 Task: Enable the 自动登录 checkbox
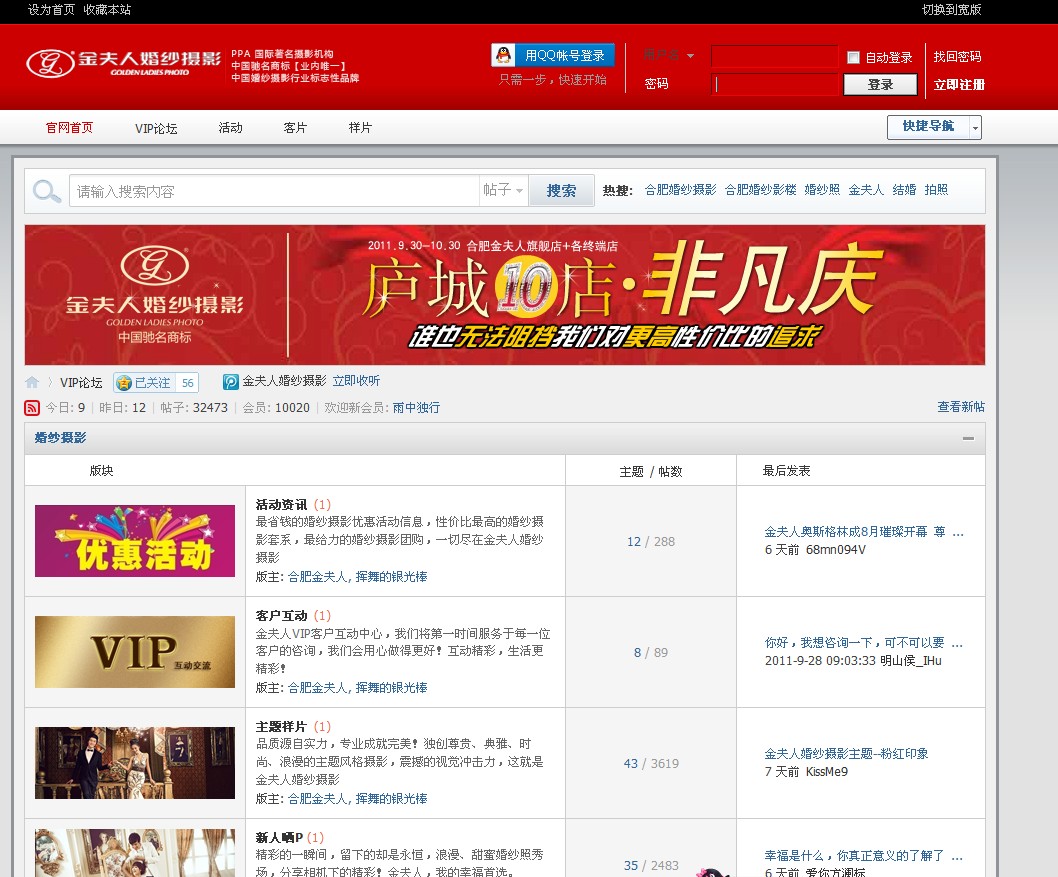[x=853, y=58]
